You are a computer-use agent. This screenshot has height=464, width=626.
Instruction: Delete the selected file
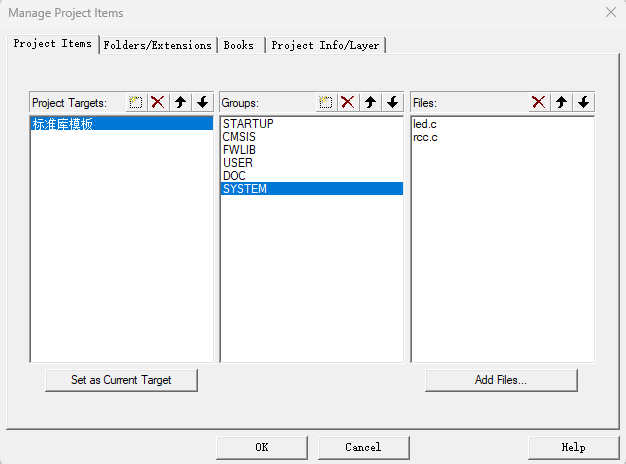tap(539, 103)
